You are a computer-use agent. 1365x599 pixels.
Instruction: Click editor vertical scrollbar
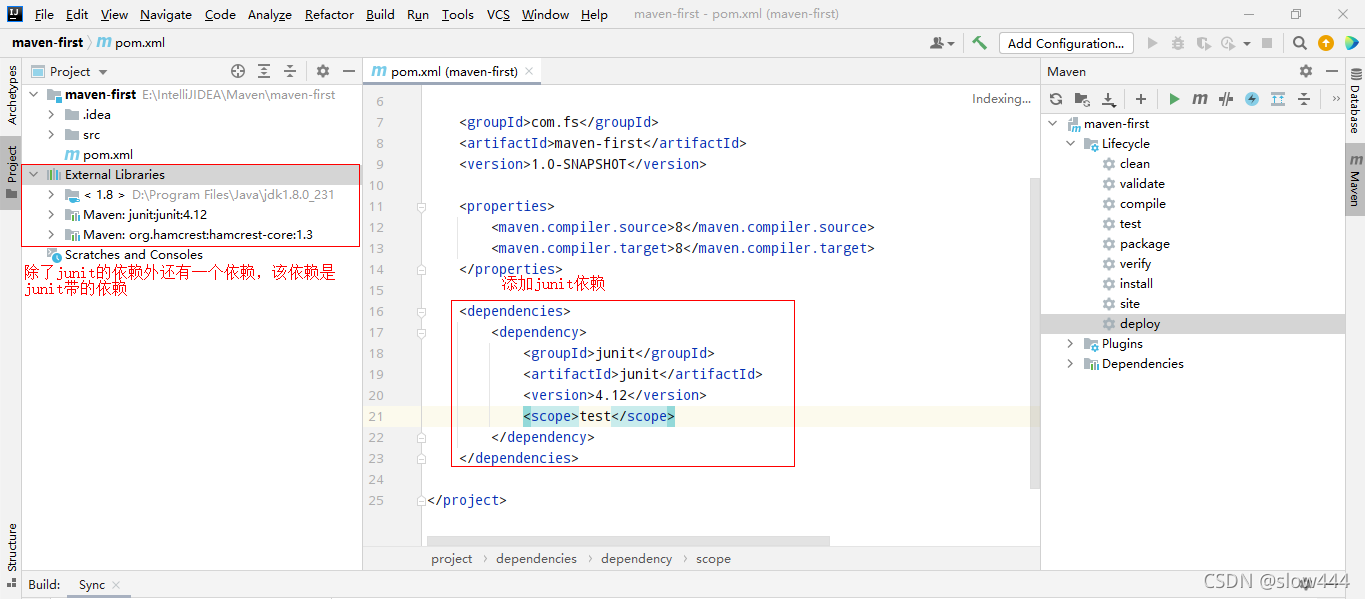coord(1035,333)
